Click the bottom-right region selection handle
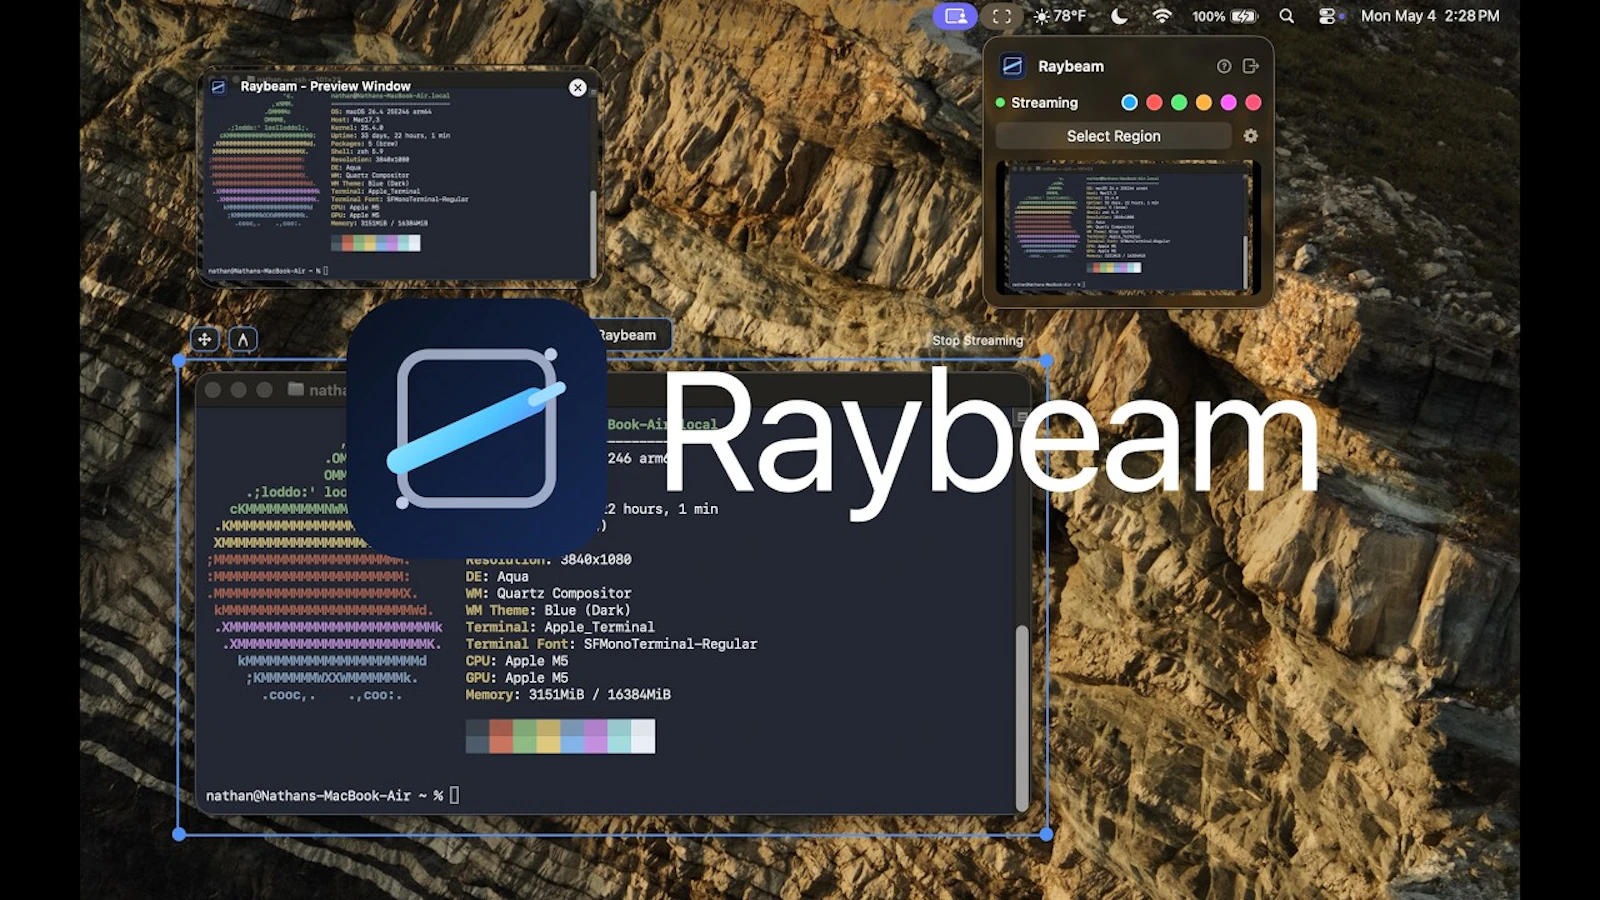This screenshot has width=1600, height=900. [1046, 834]
